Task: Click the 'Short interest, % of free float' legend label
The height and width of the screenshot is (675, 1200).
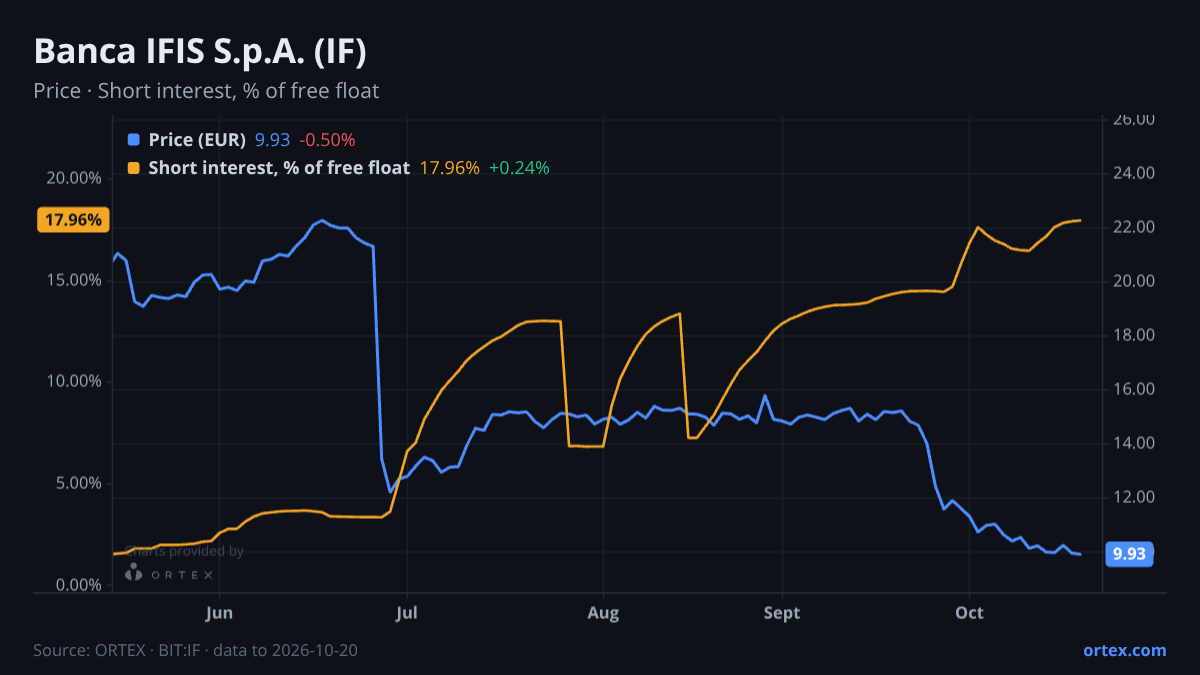Action: pyautogui.click(x=279, y=168)
